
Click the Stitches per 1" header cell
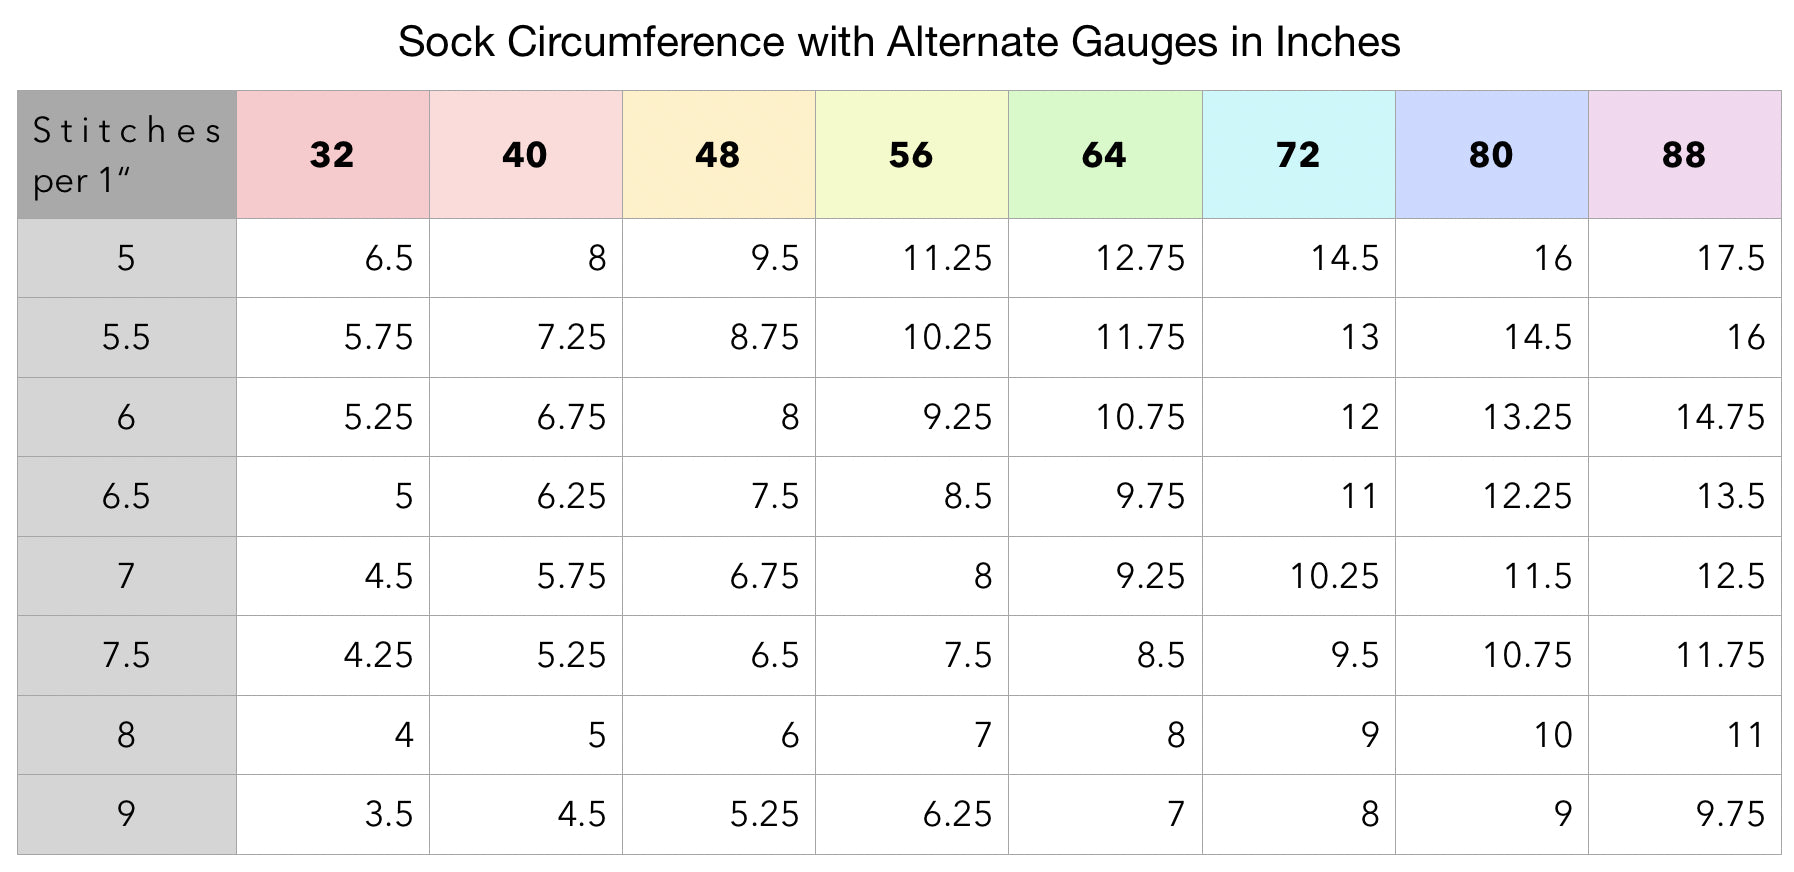click(126, 155)
